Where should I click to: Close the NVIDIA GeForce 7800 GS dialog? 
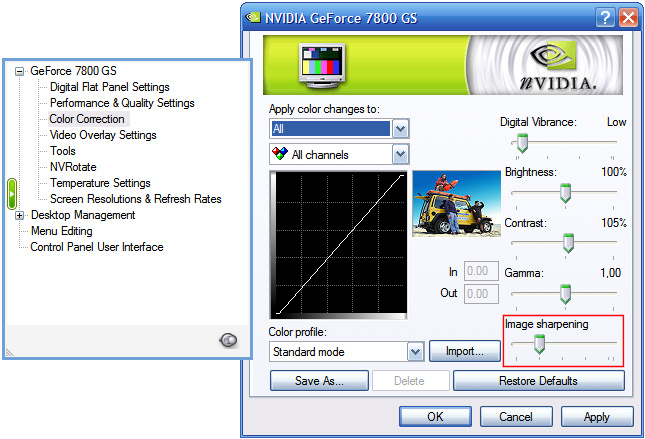(x=629, y=18)
